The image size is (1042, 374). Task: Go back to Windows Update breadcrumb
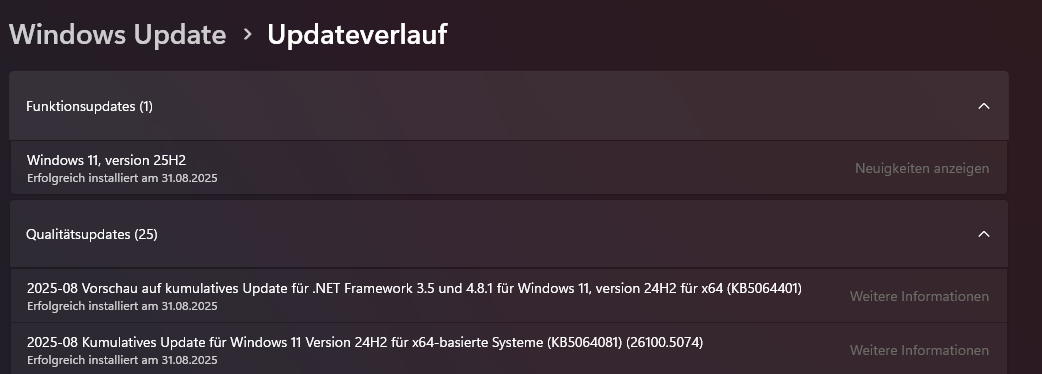pos(118,35)
